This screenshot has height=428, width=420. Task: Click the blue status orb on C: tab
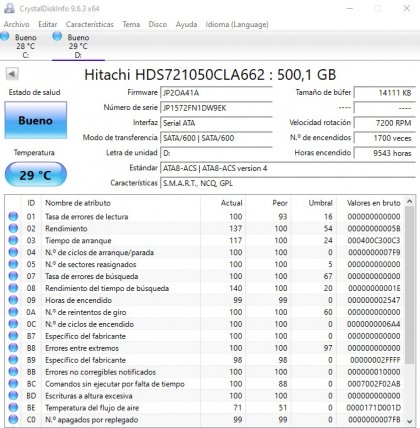pos(5,36)
